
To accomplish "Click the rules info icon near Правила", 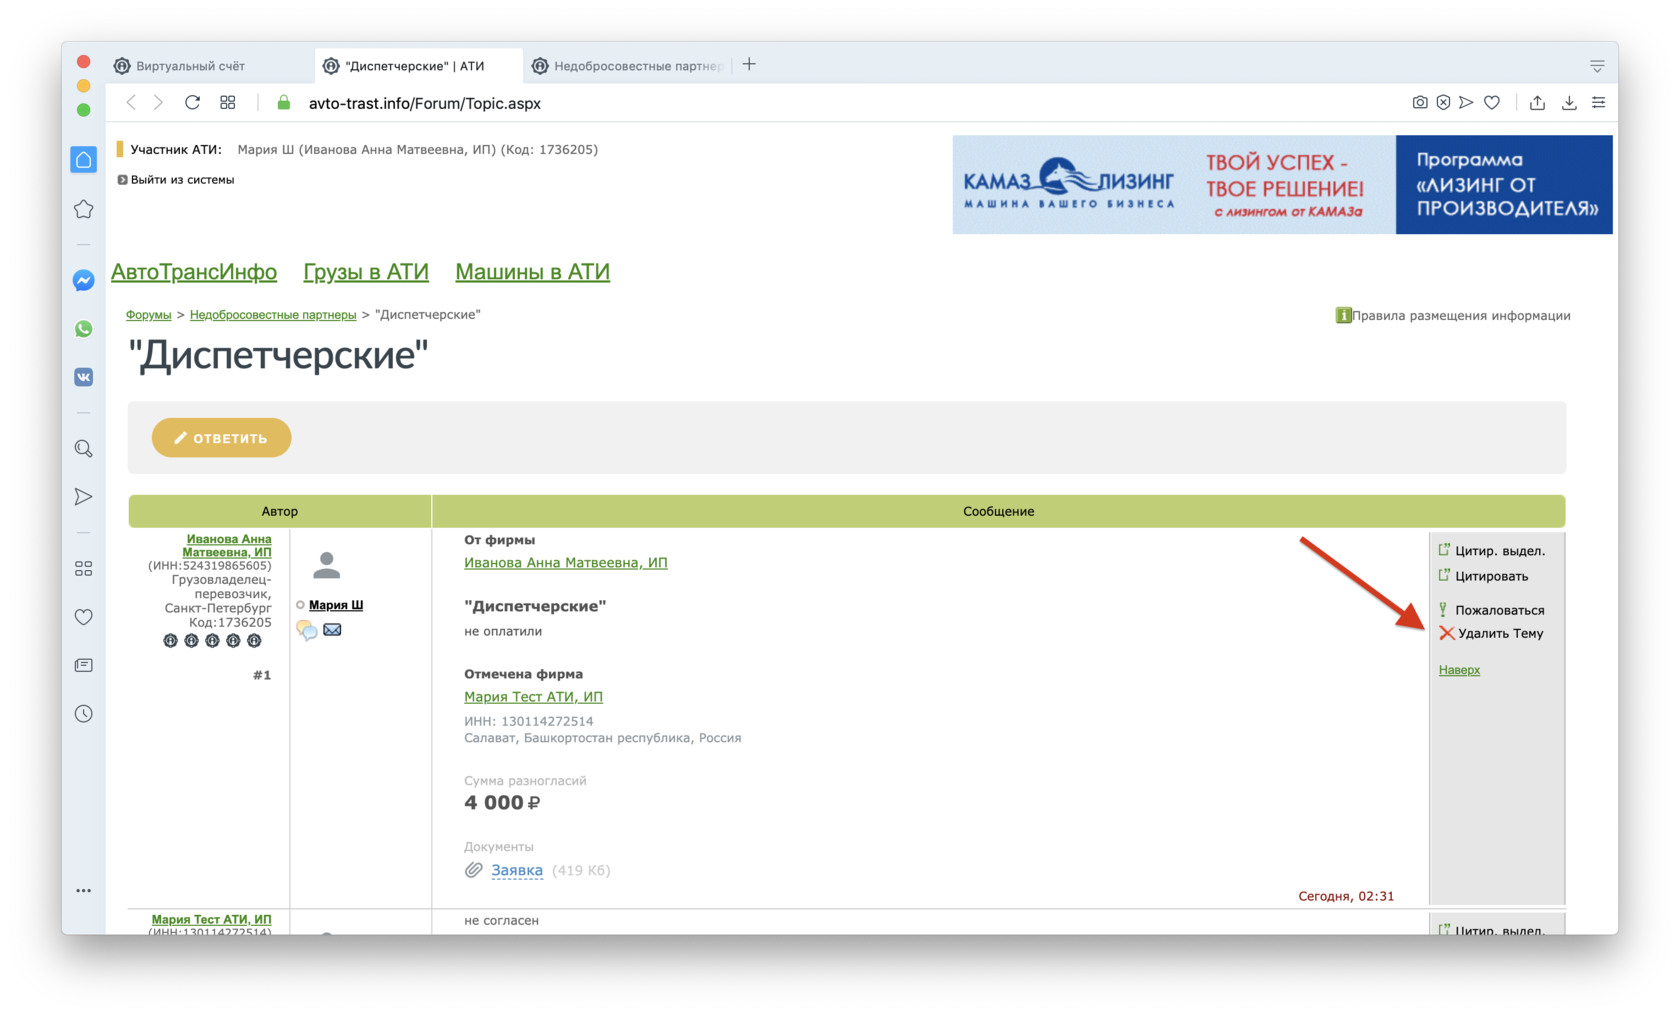I will [1343, 316].
